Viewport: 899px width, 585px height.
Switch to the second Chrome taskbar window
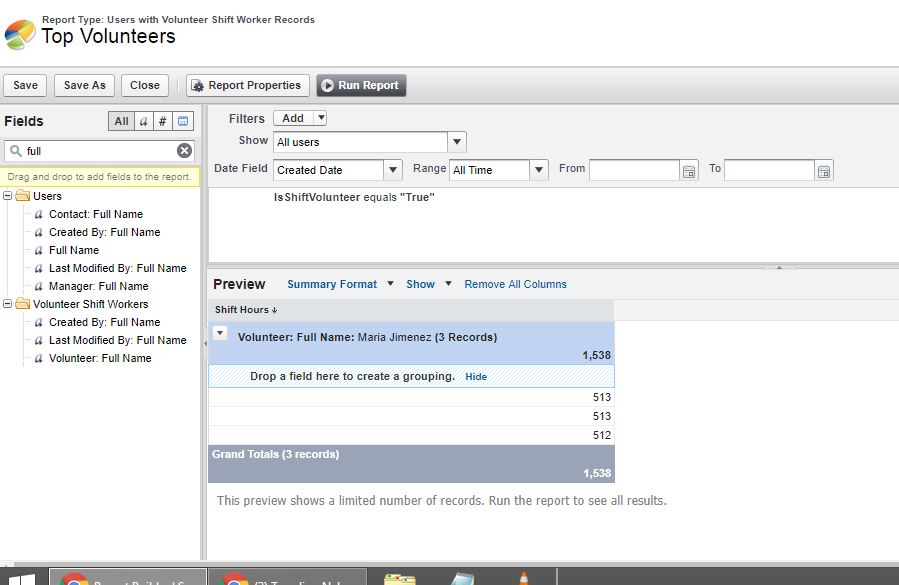287,577
